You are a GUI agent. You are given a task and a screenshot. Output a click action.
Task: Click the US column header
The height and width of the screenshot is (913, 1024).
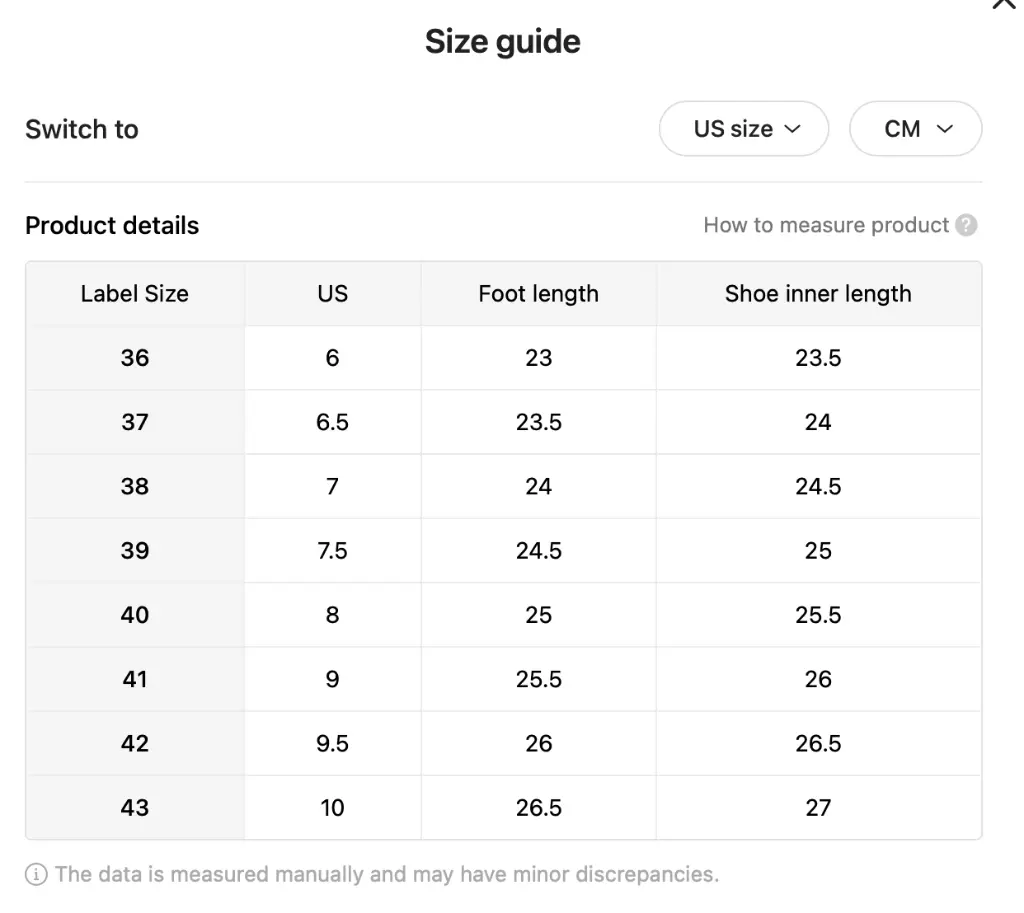point(333,294)
